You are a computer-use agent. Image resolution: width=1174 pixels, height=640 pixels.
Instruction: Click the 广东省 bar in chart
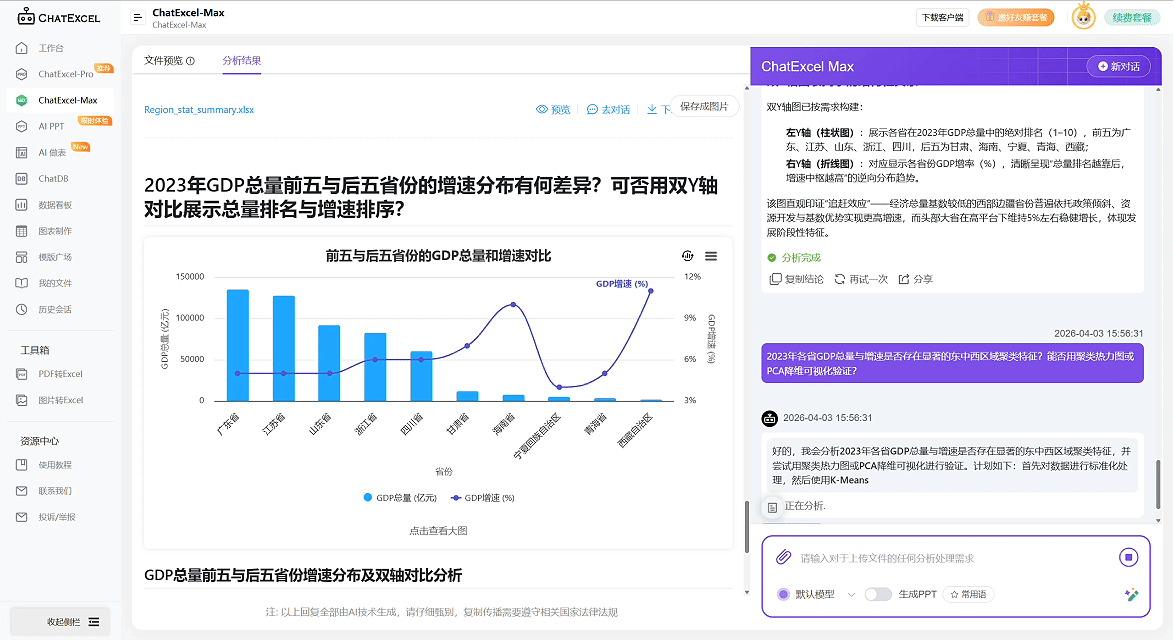pos(237,345)
